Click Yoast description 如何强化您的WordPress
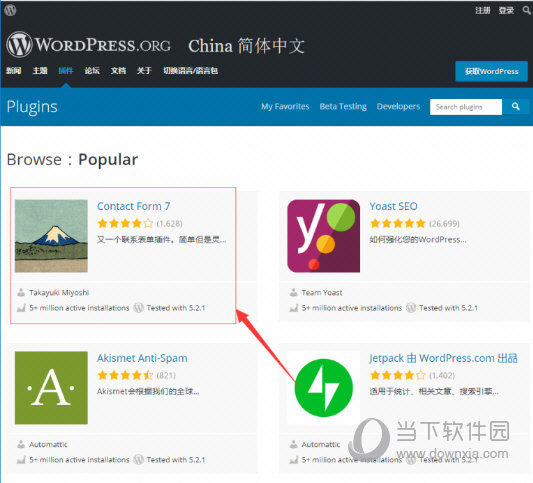The height and width of the screenshot is (483, 533). 418,240
